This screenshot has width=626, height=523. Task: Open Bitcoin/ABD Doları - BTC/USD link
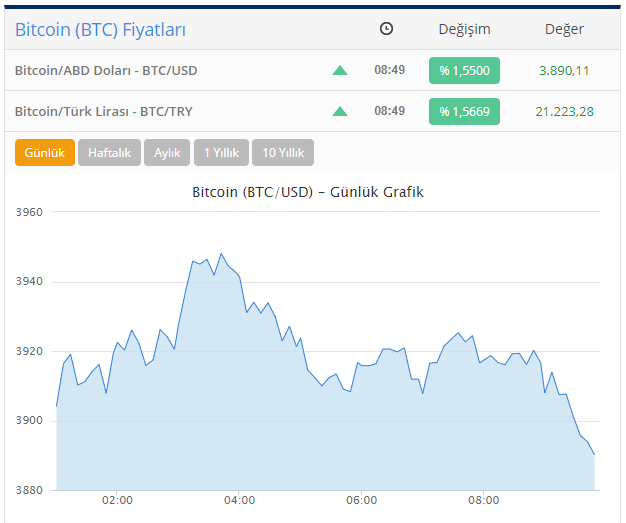pos(106,71)
